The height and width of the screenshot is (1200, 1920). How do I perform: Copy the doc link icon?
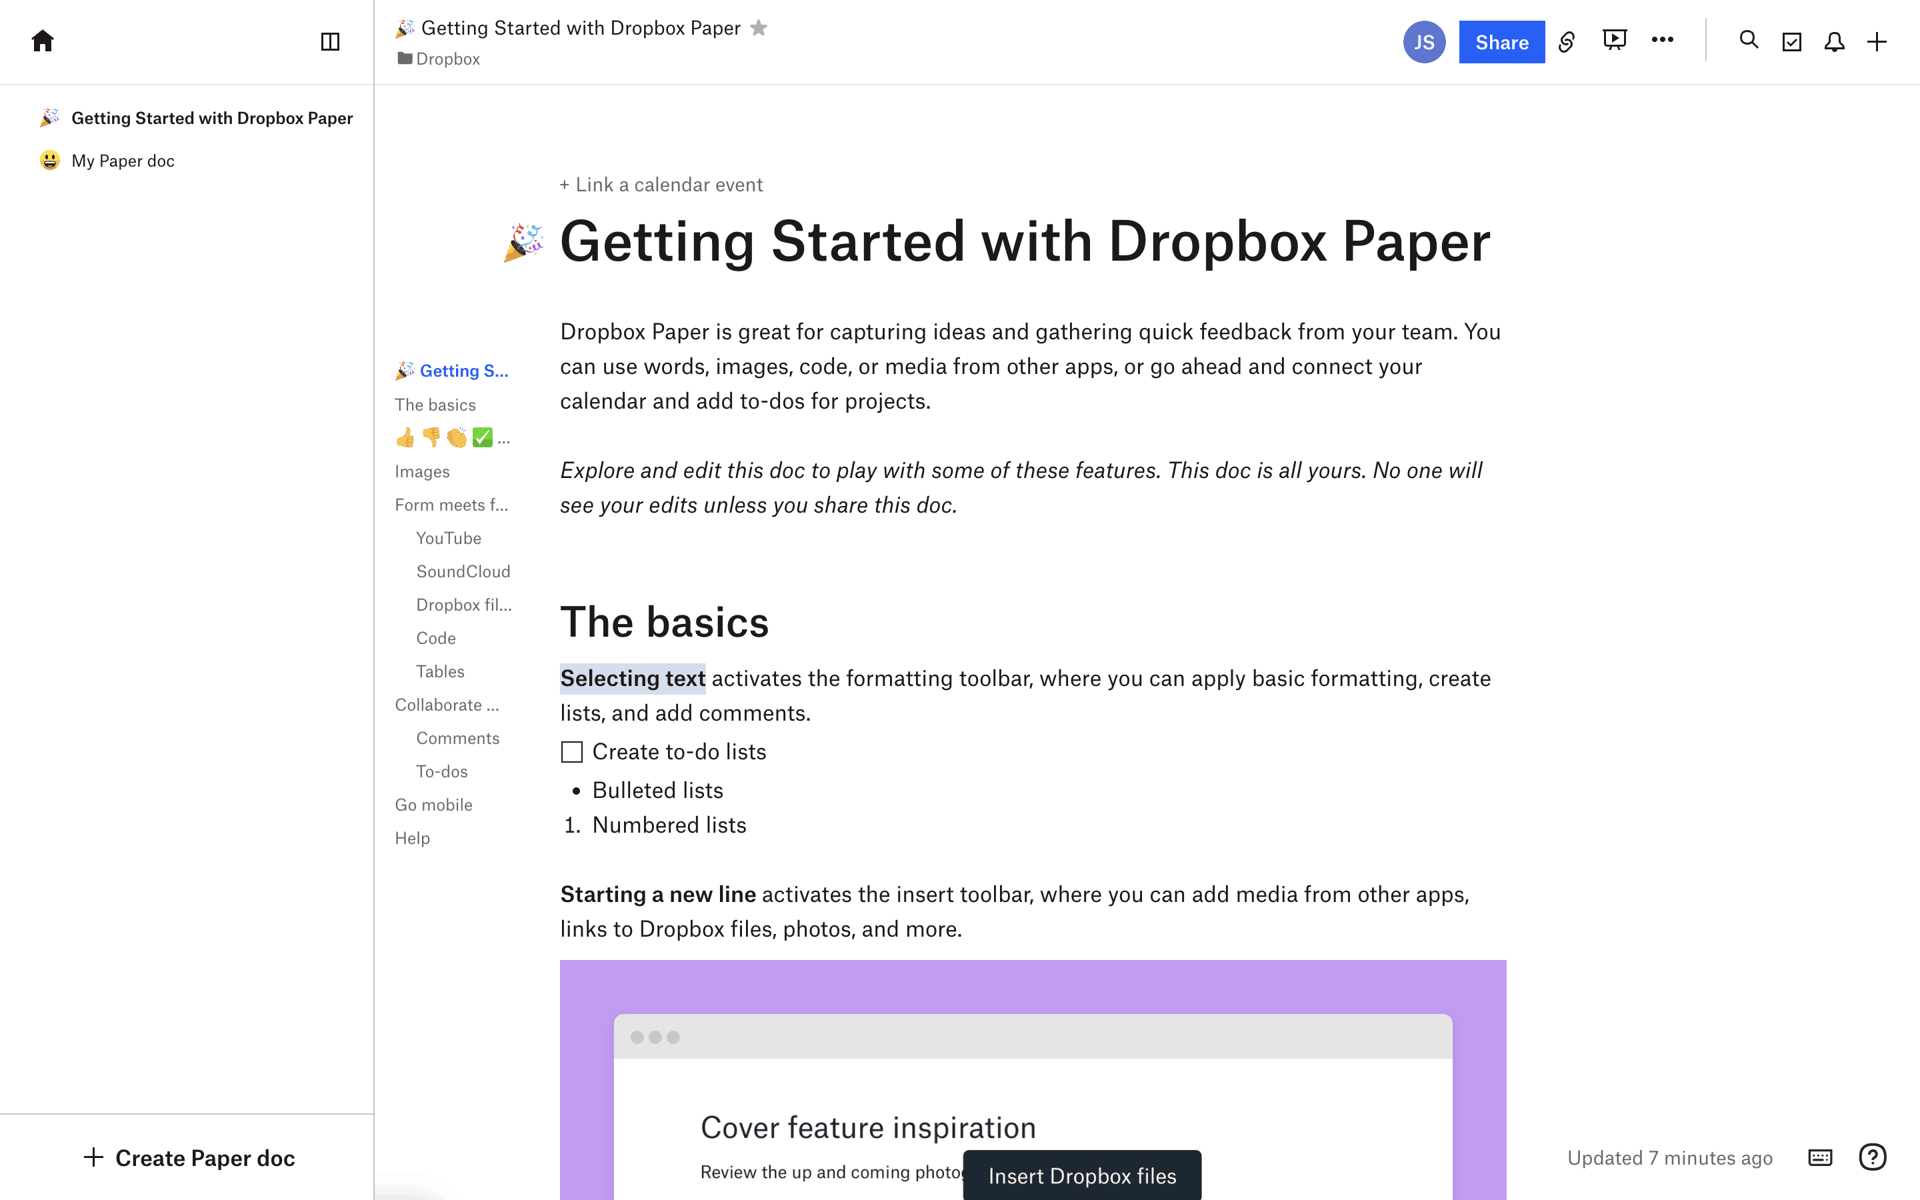[1567, 42]
